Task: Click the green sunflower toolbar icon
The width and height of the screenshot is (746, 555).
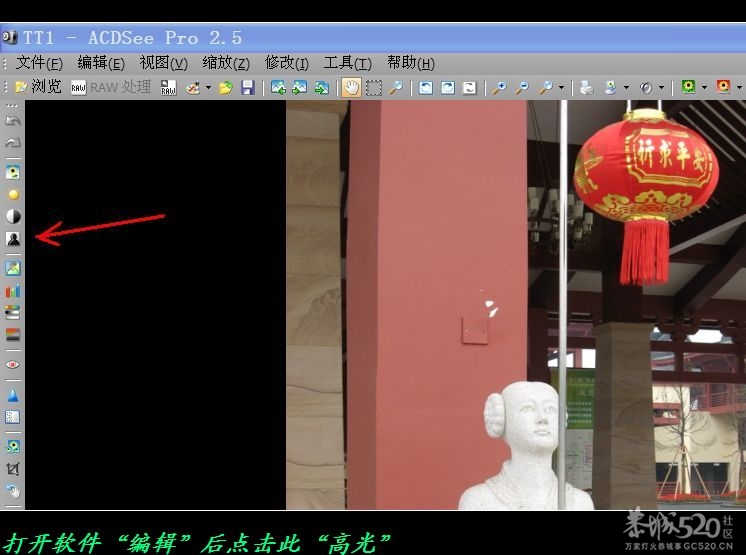Action: pyautogui.click(x=688, y=87)
